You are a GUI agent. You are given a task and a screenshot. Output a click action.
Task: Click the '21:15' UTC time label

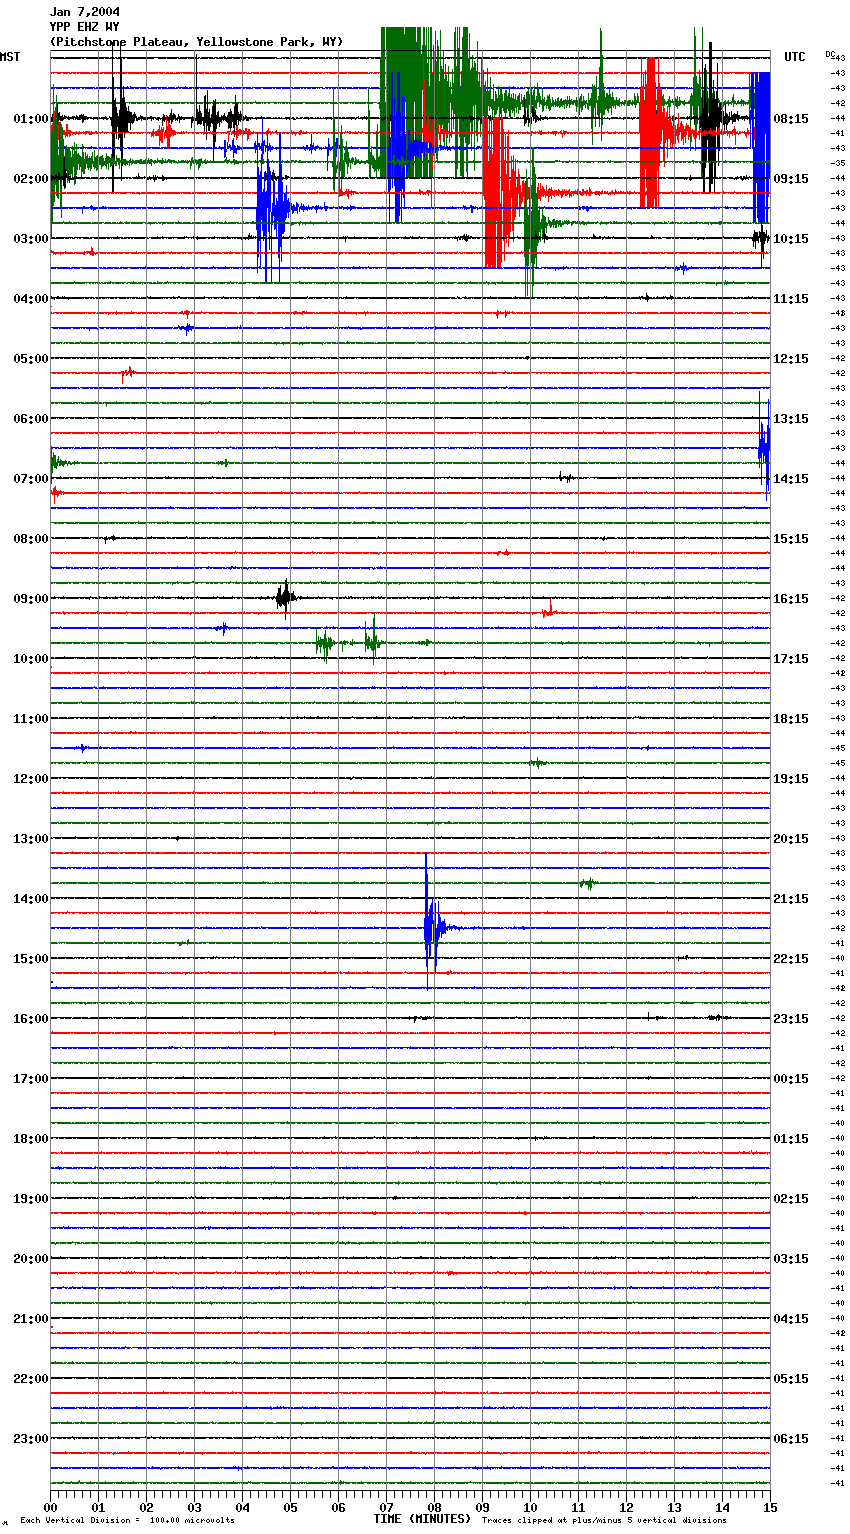[791, 898]
